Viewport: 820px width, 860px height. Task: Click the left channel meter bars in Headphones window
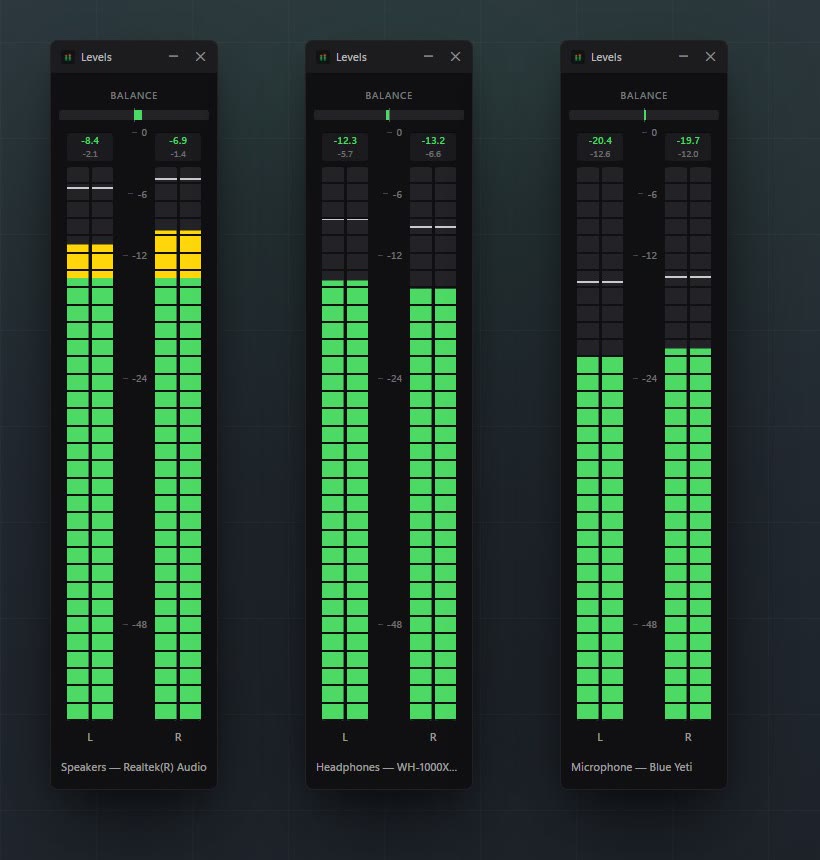(x=345, y=443)
